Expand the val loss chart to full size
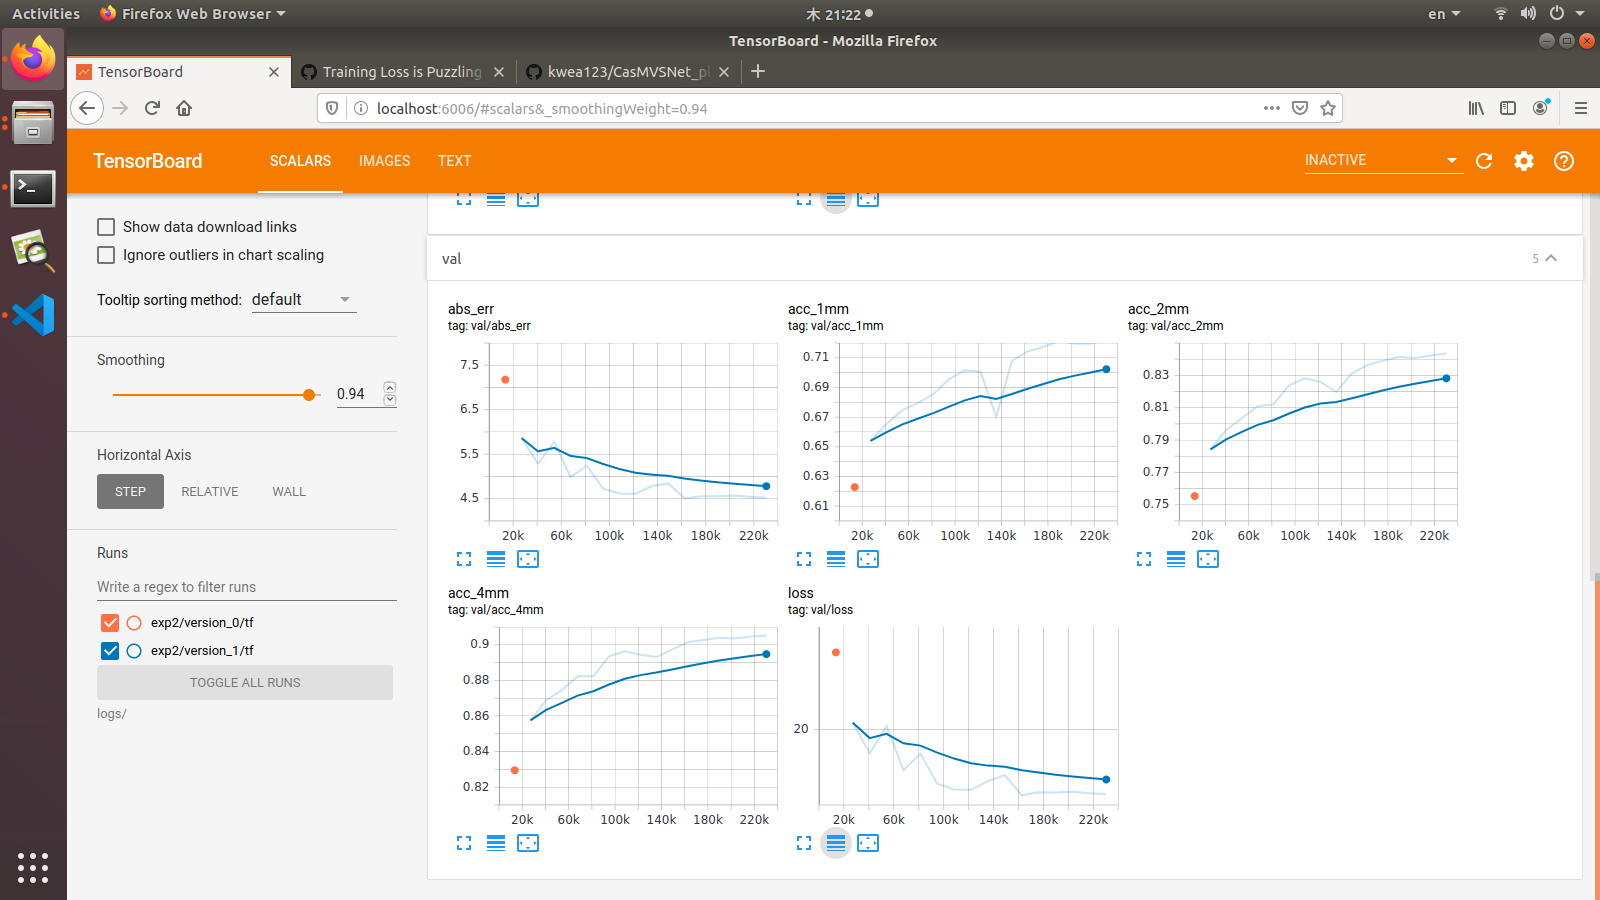The width and height of the screenshot is (1600, 900). coord(804,843)
